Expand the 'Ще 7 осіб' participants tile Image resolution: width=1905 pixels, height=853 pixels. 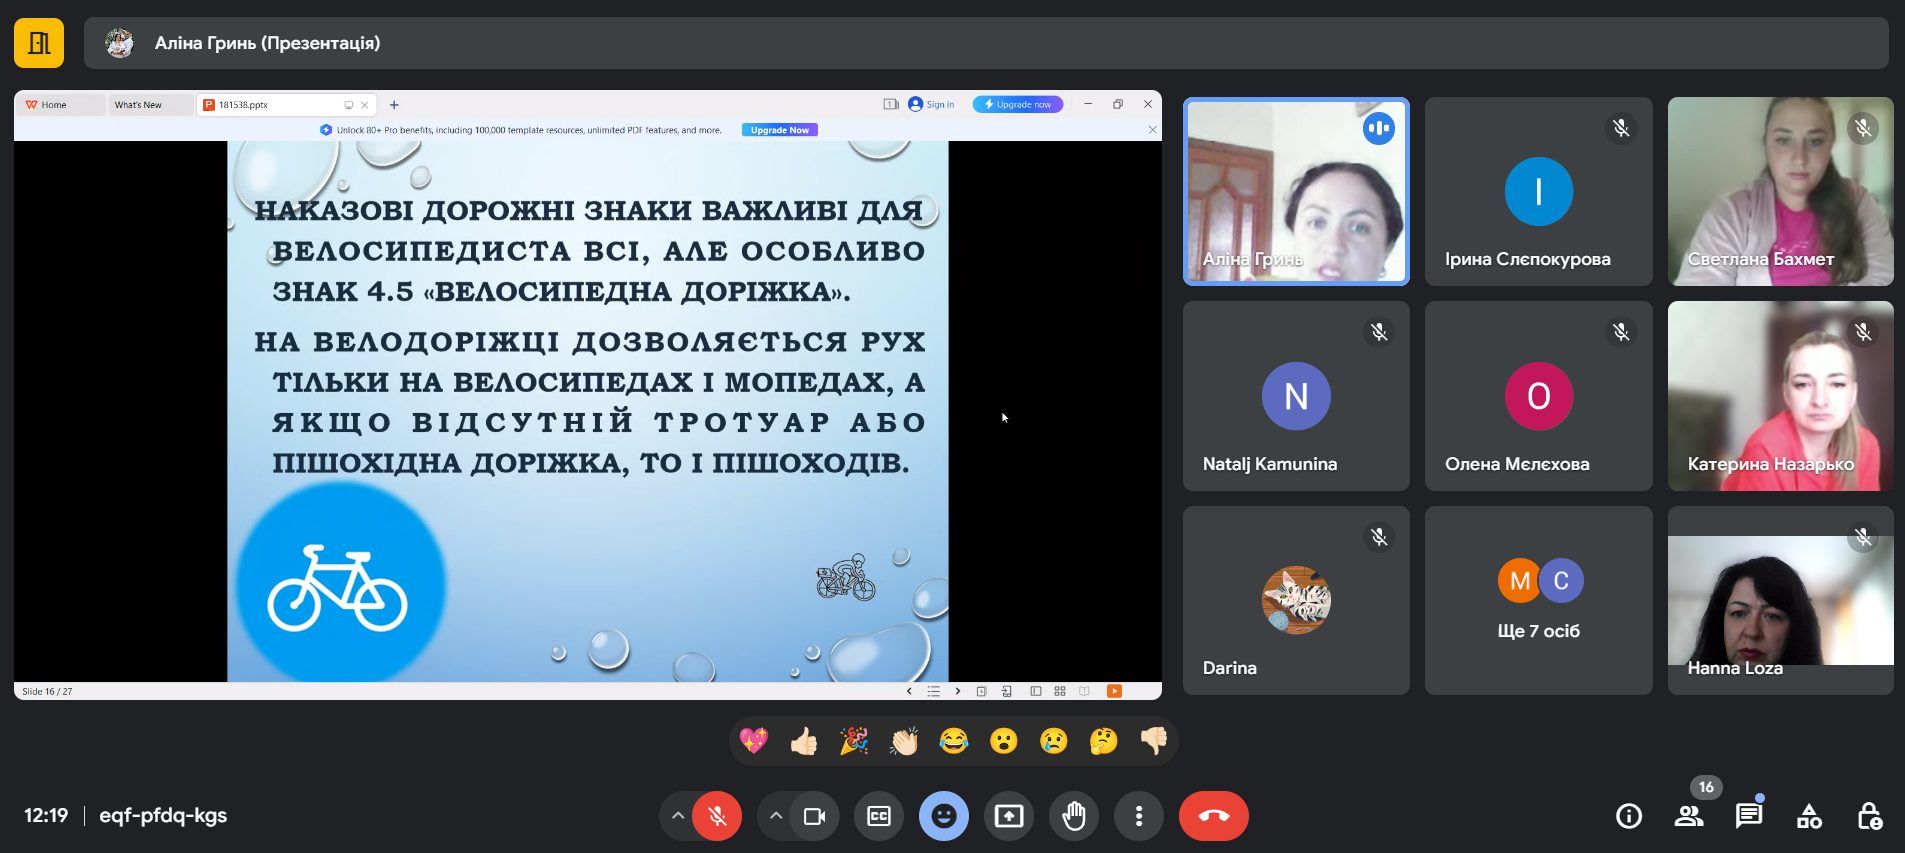point(1538,600)
